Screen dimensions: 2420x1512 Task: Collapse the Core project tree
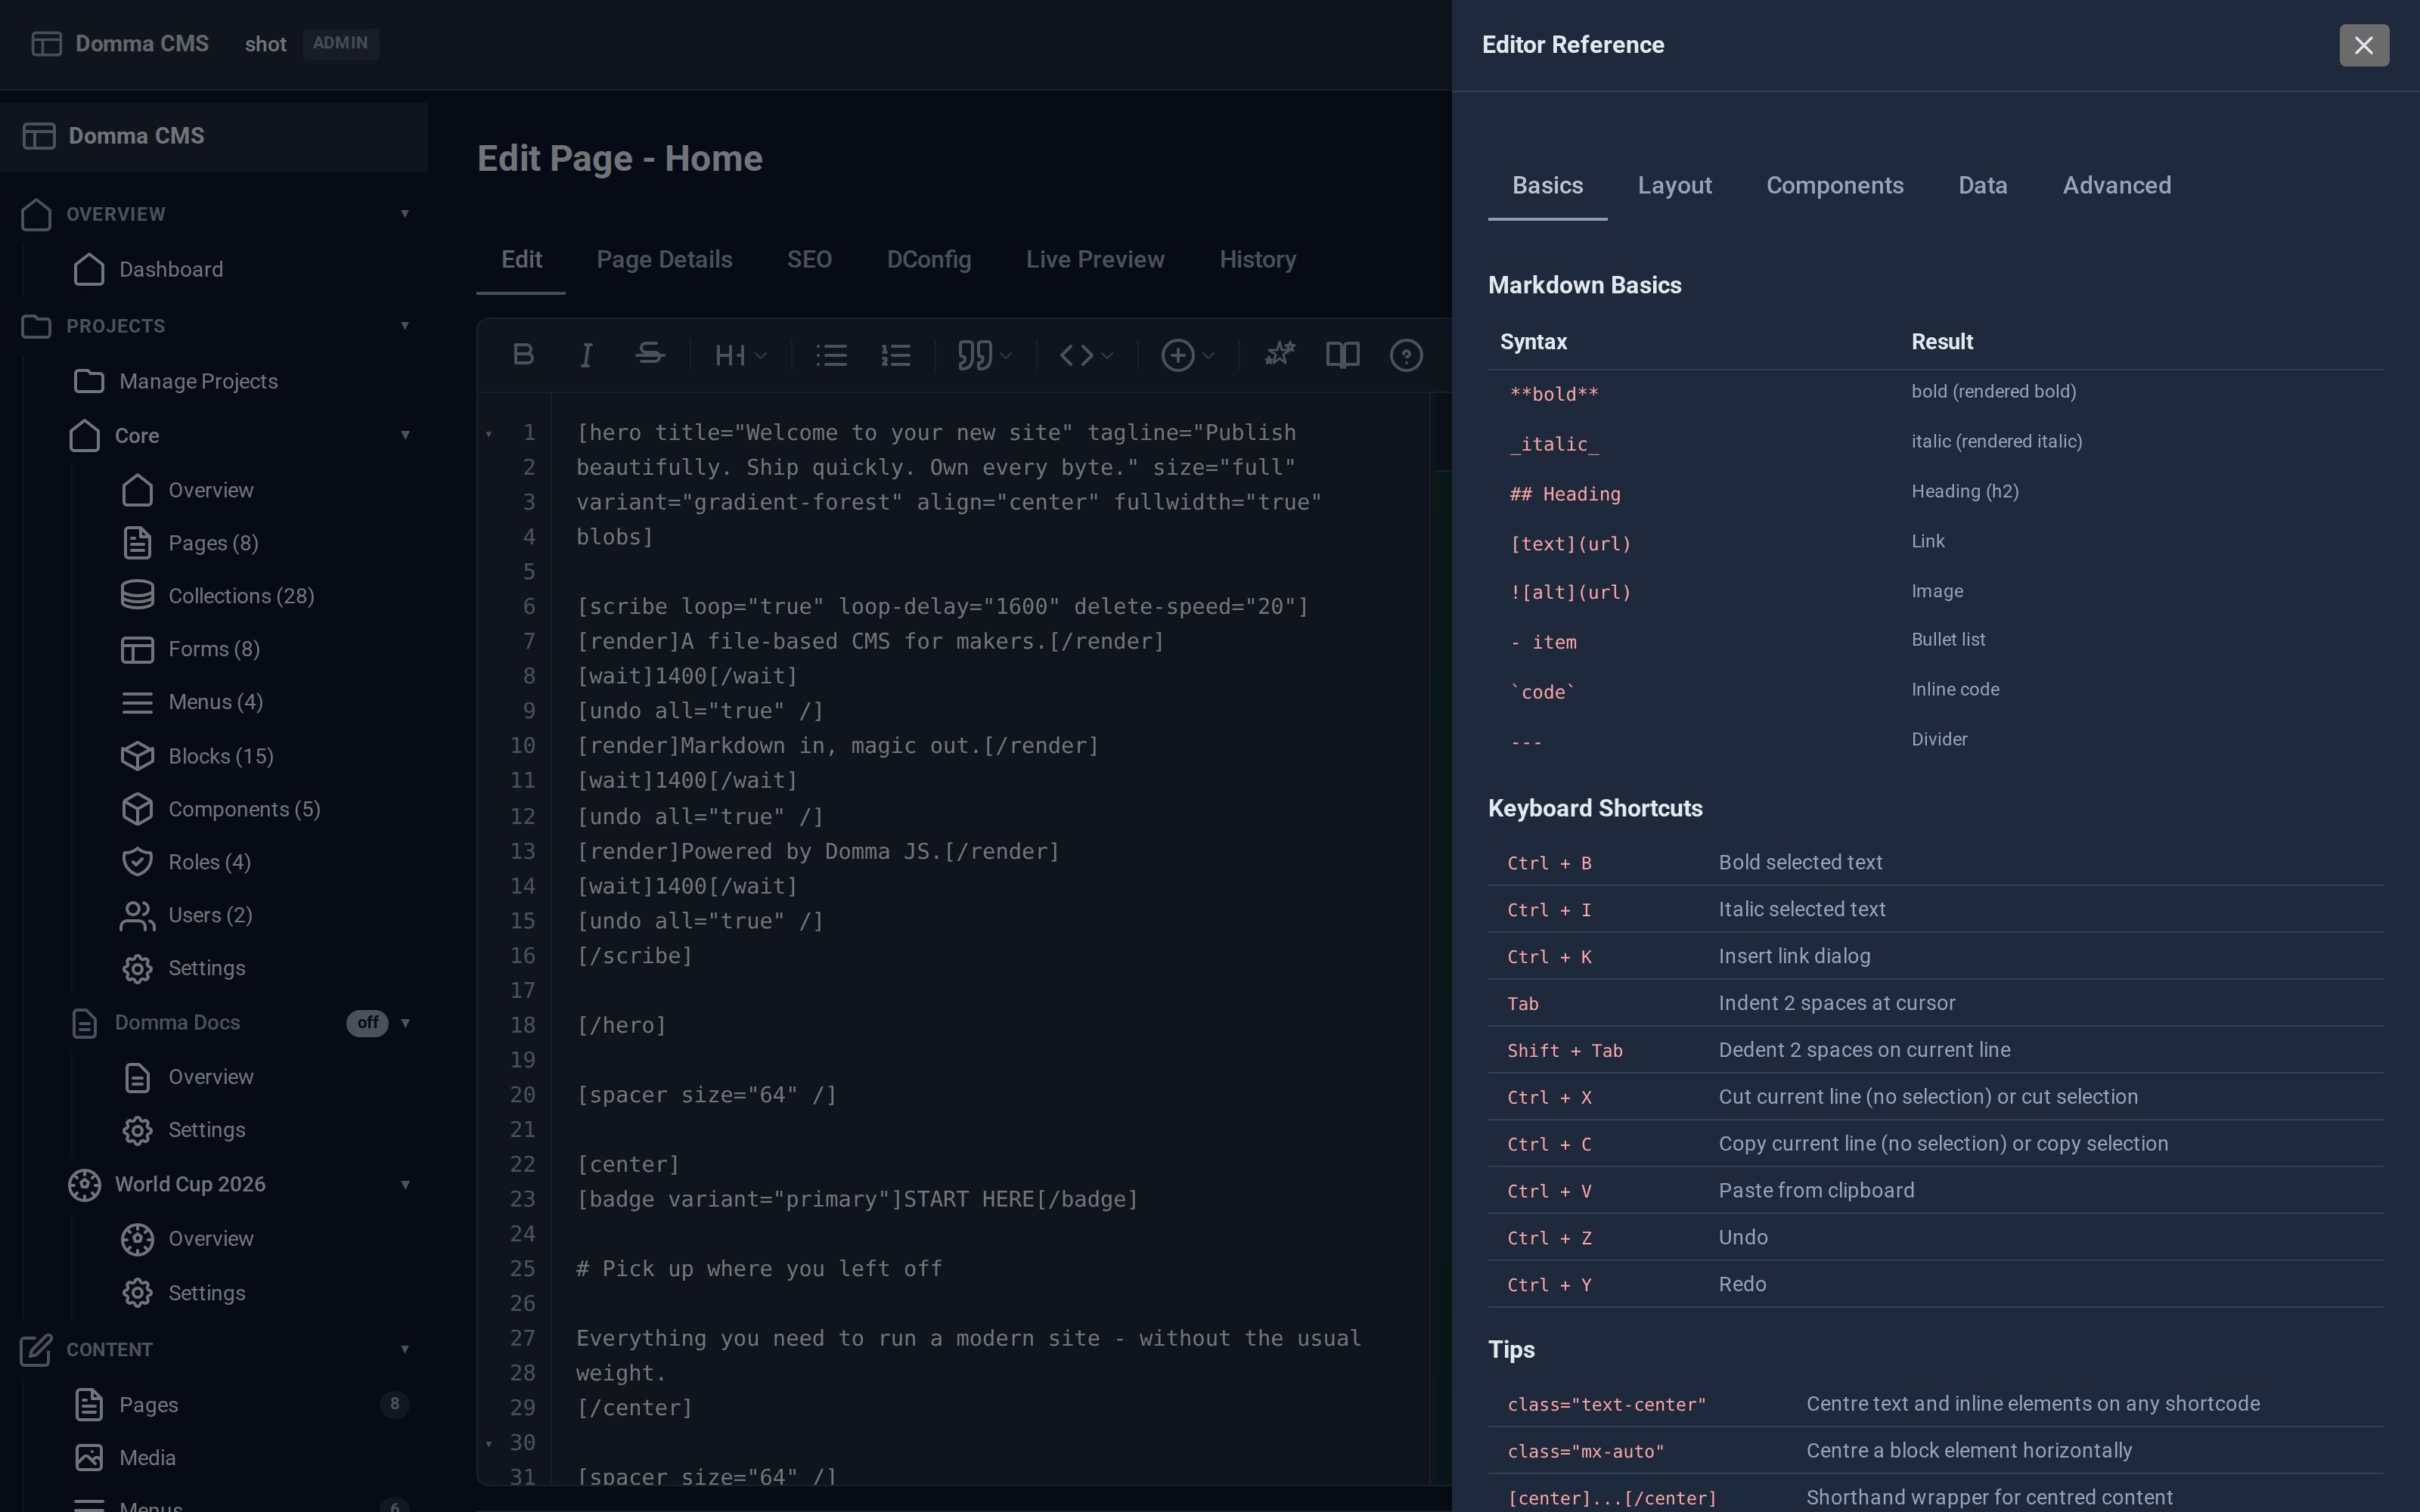405,435
